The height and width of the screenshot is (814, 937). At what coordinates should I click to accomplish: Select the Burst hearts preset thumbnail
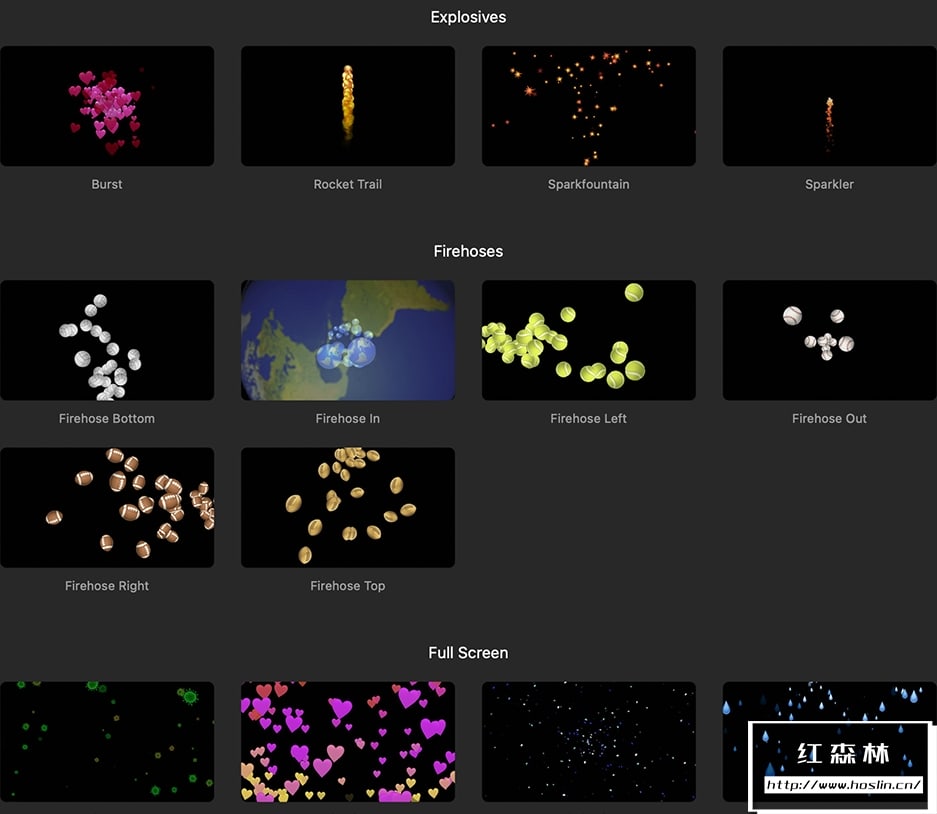point(107,106)
